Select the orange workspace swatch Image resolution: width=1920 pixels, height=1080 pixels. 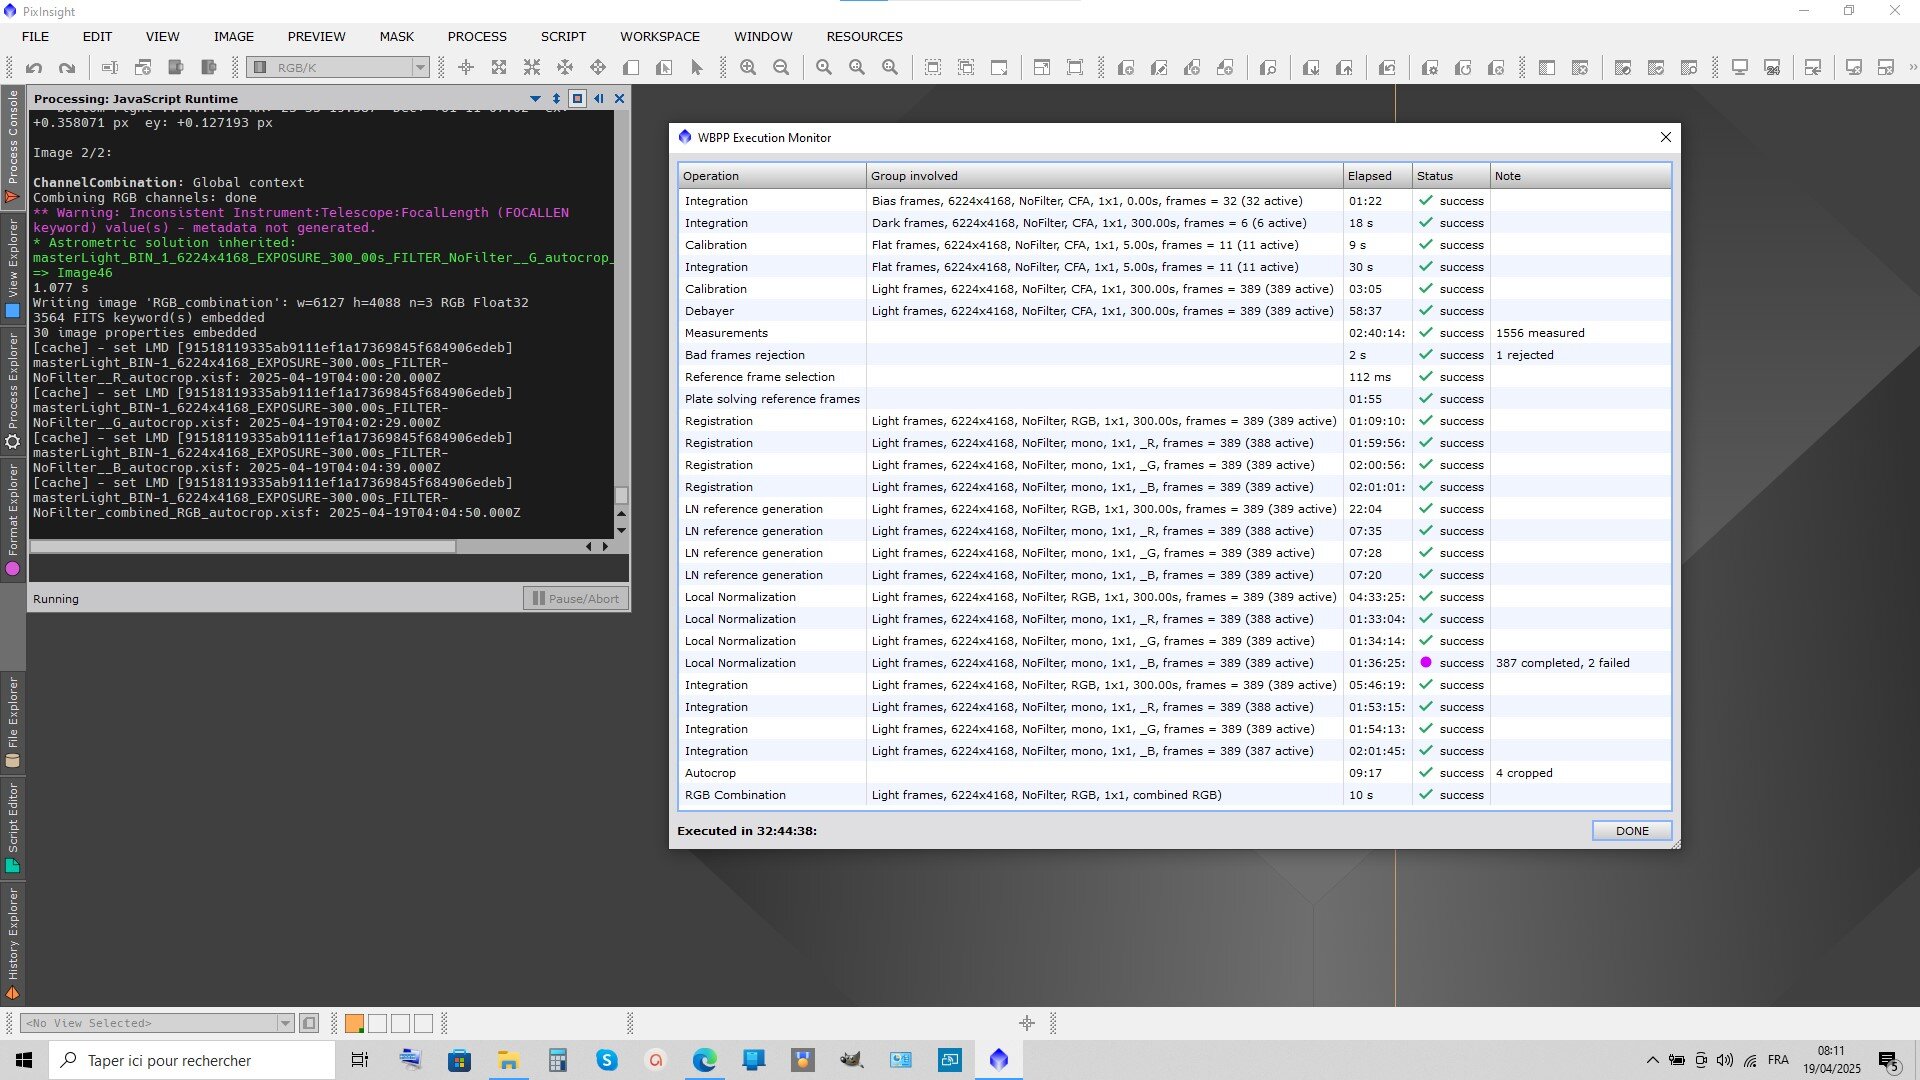[354, 1023]
